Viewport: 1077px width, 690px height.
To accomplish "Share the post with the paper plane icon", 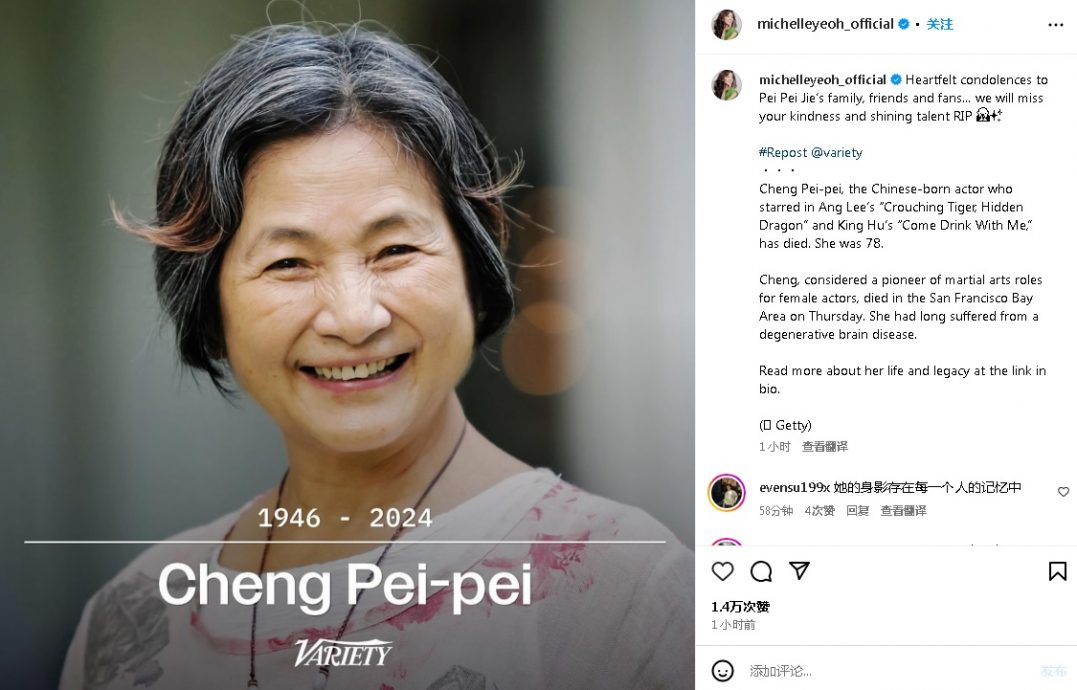I will tap(799, 571).
